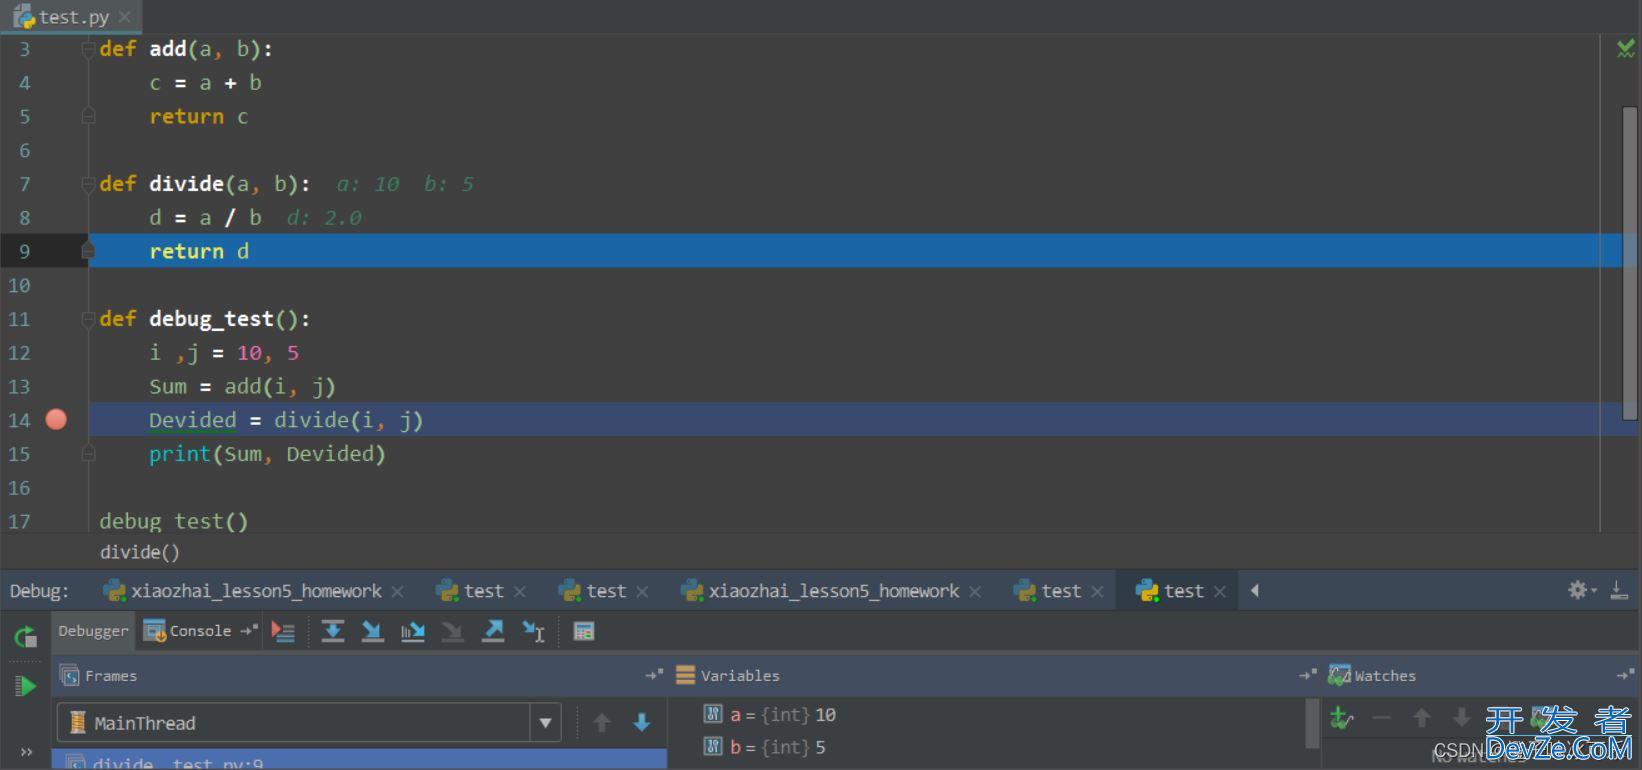Rerun the debug session with the Rerun icon
Screen dimensions: 1642x770
pos(26,636)
